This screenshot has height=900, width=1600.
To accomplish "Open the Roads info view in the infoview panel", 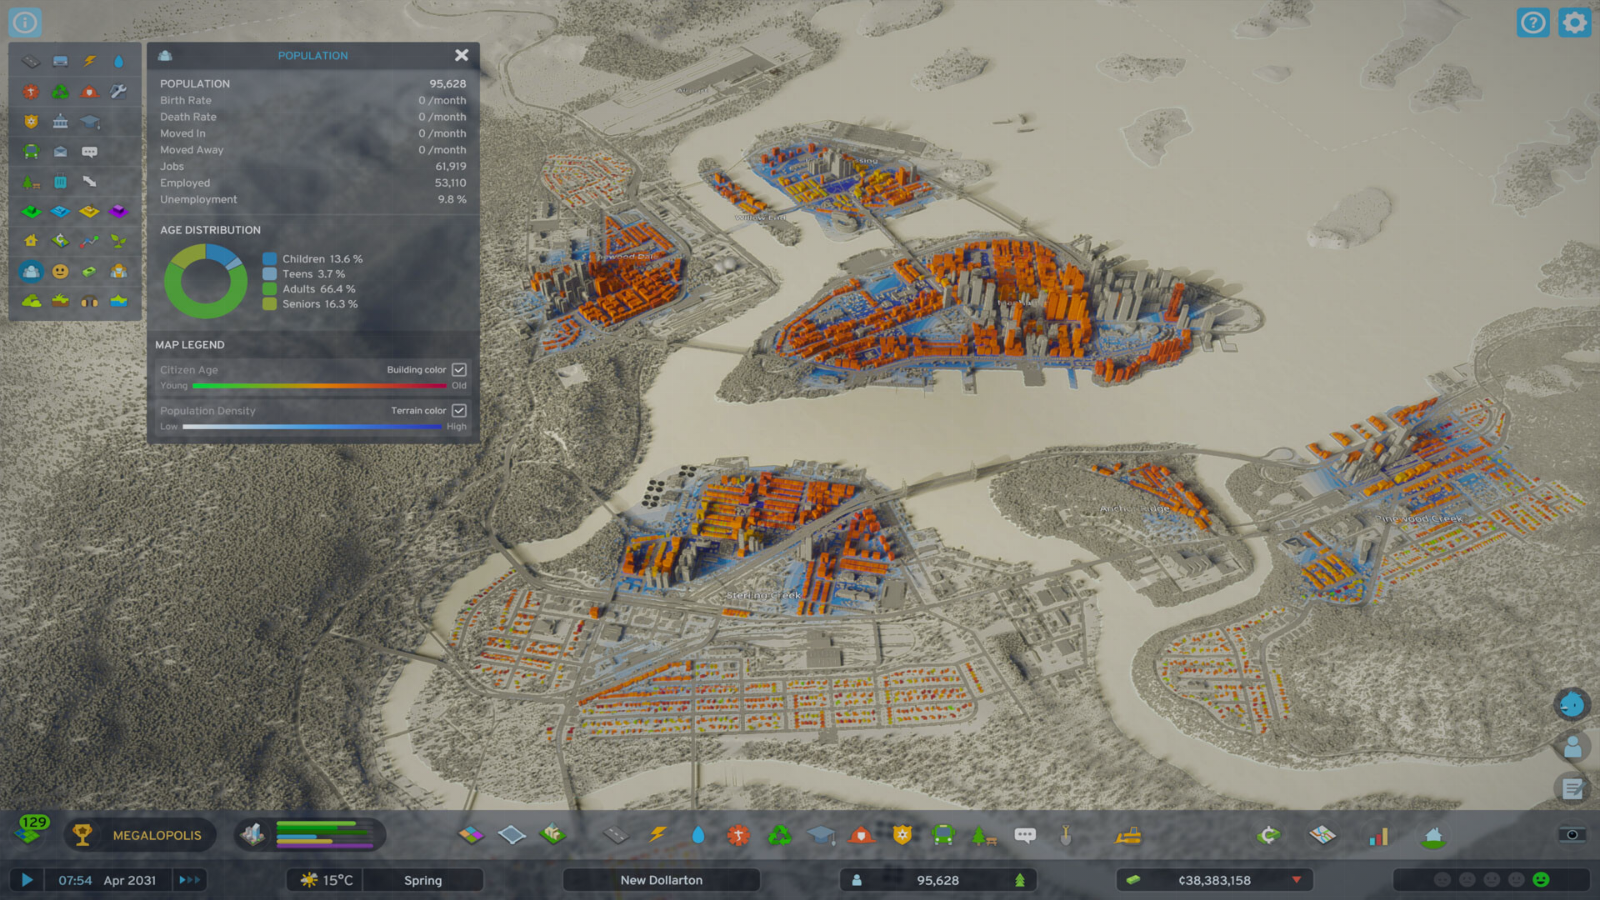I will tap(31, 61).
